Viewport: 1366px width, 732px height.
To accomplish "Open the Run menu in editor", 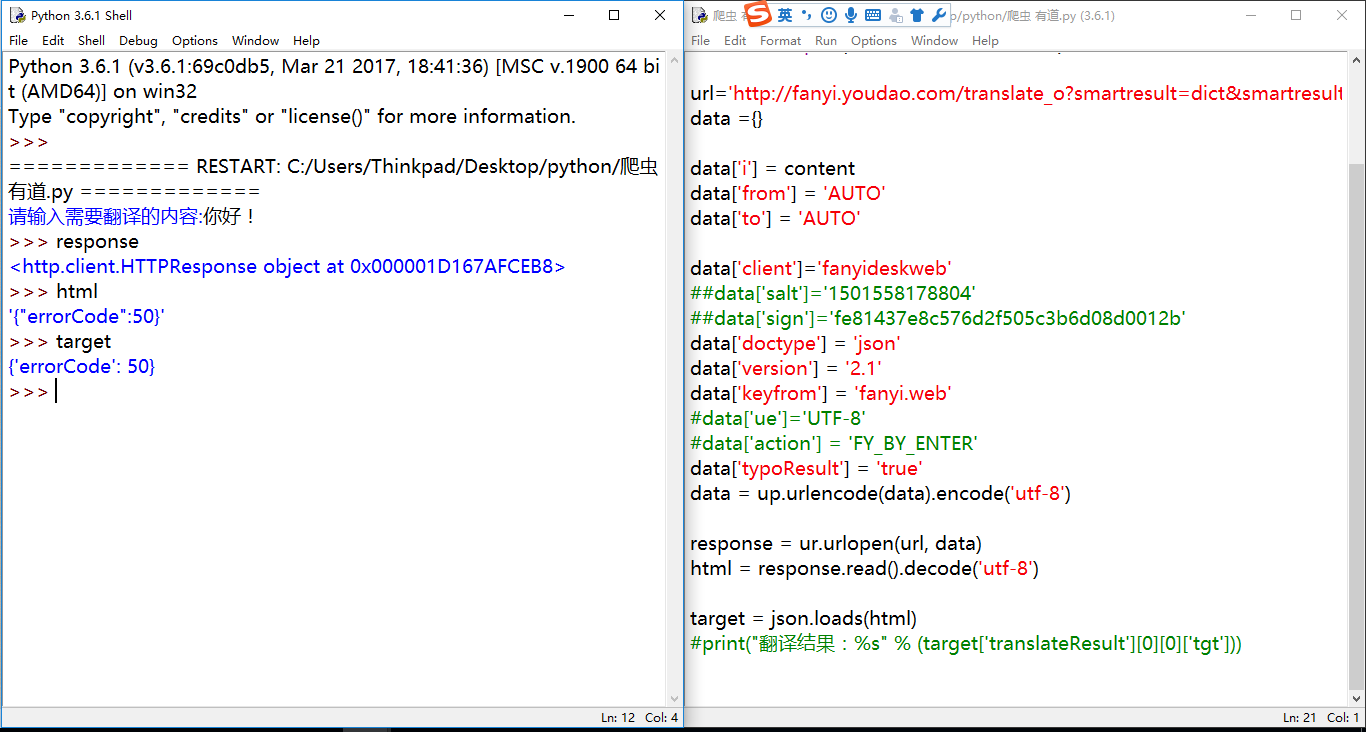I will click(826, 41).
